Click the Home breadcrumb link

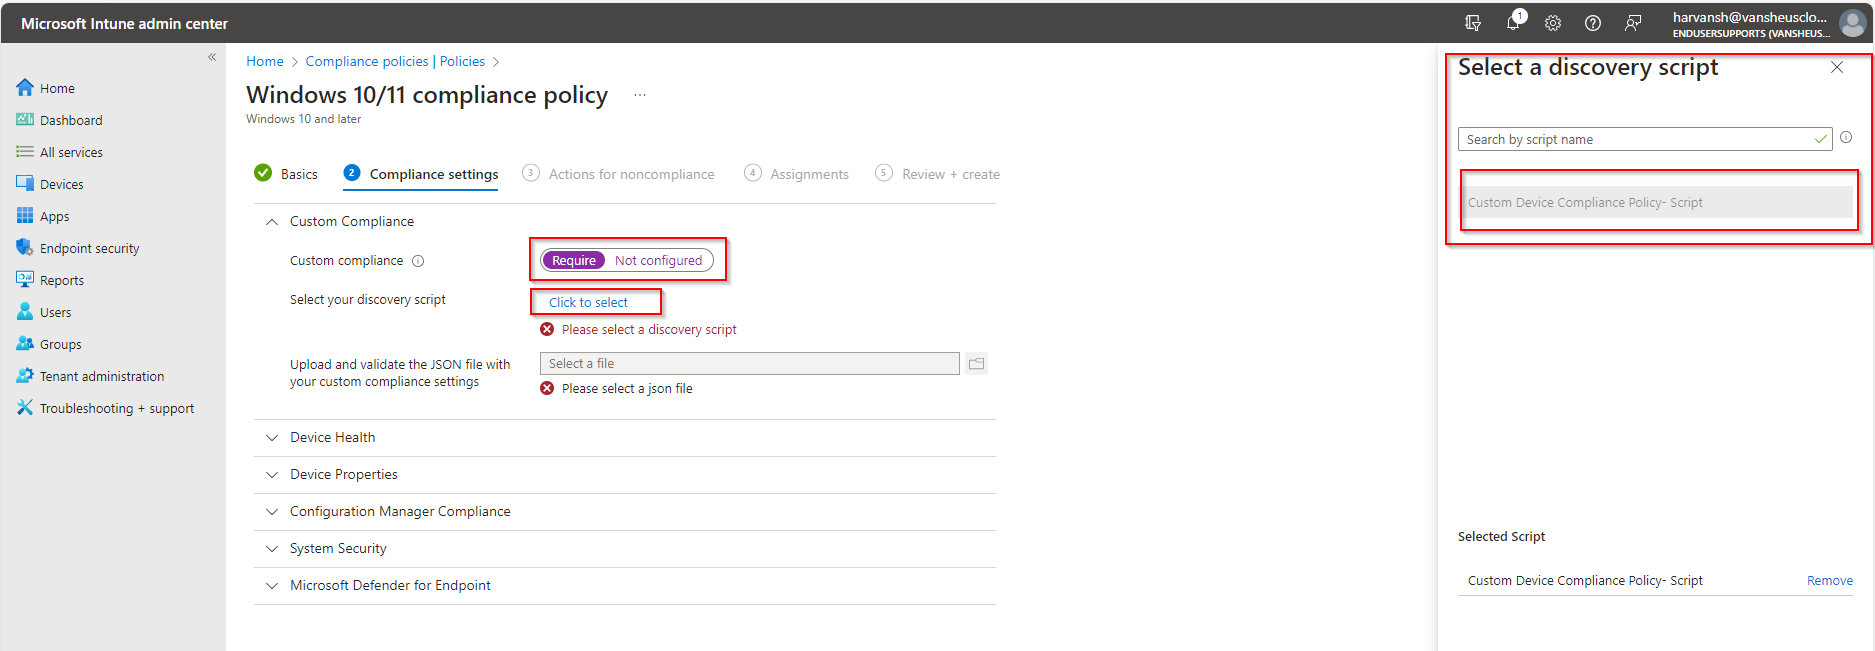point(265,61)
